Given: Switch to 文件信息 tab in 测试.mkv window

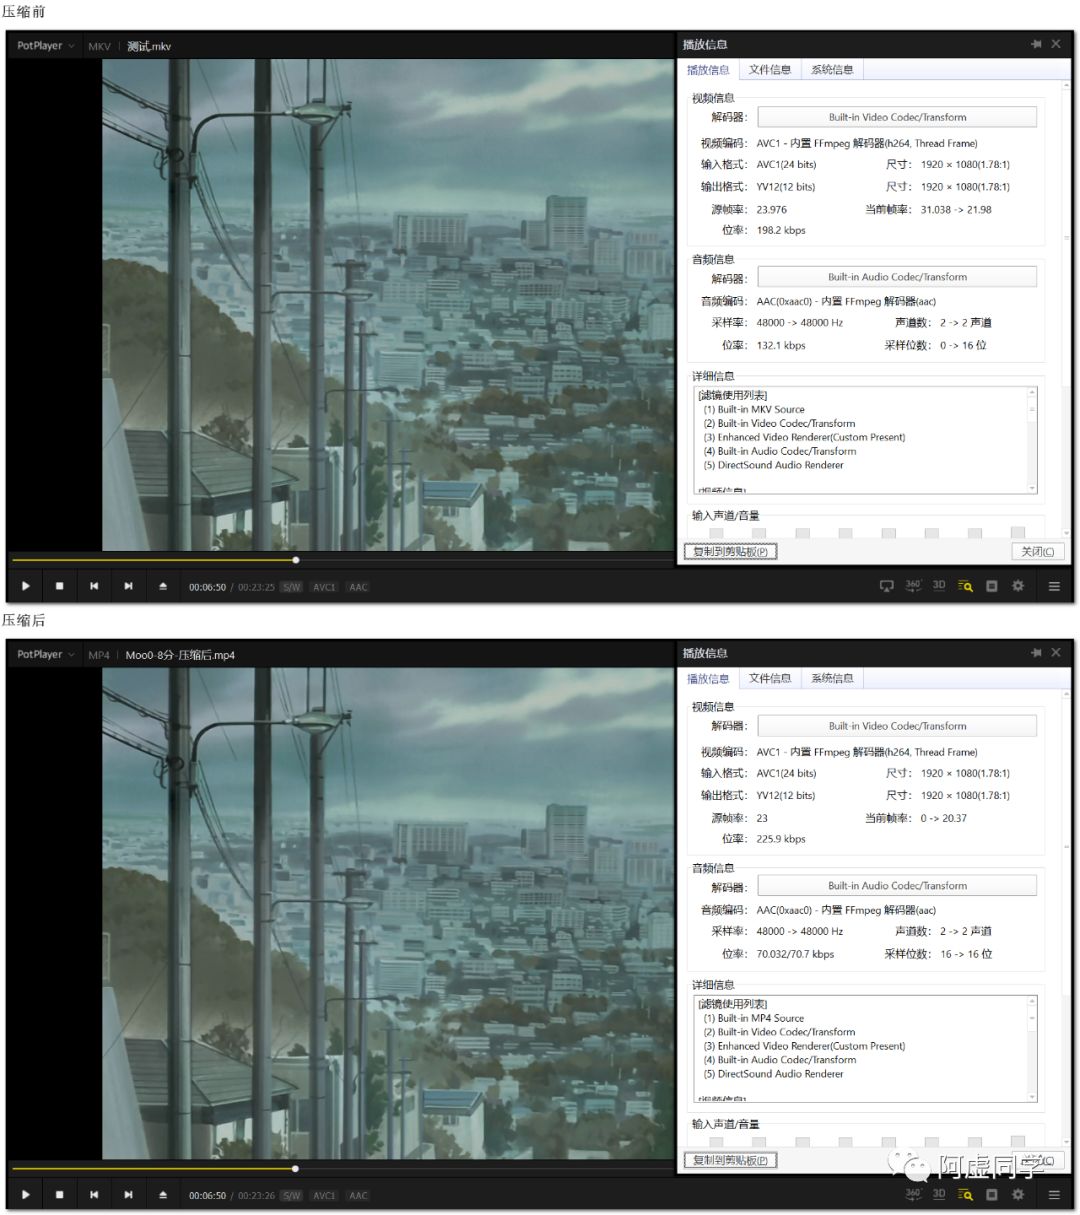Looking at the screenshot, I should coord(770,70).
